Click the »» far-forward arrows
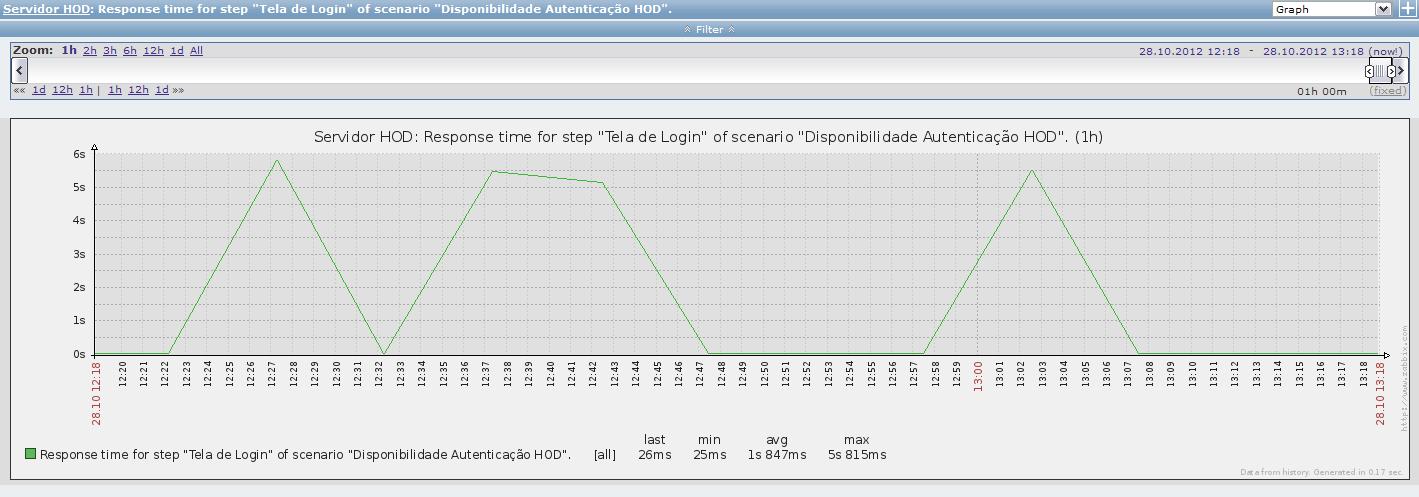 point(178,90)
